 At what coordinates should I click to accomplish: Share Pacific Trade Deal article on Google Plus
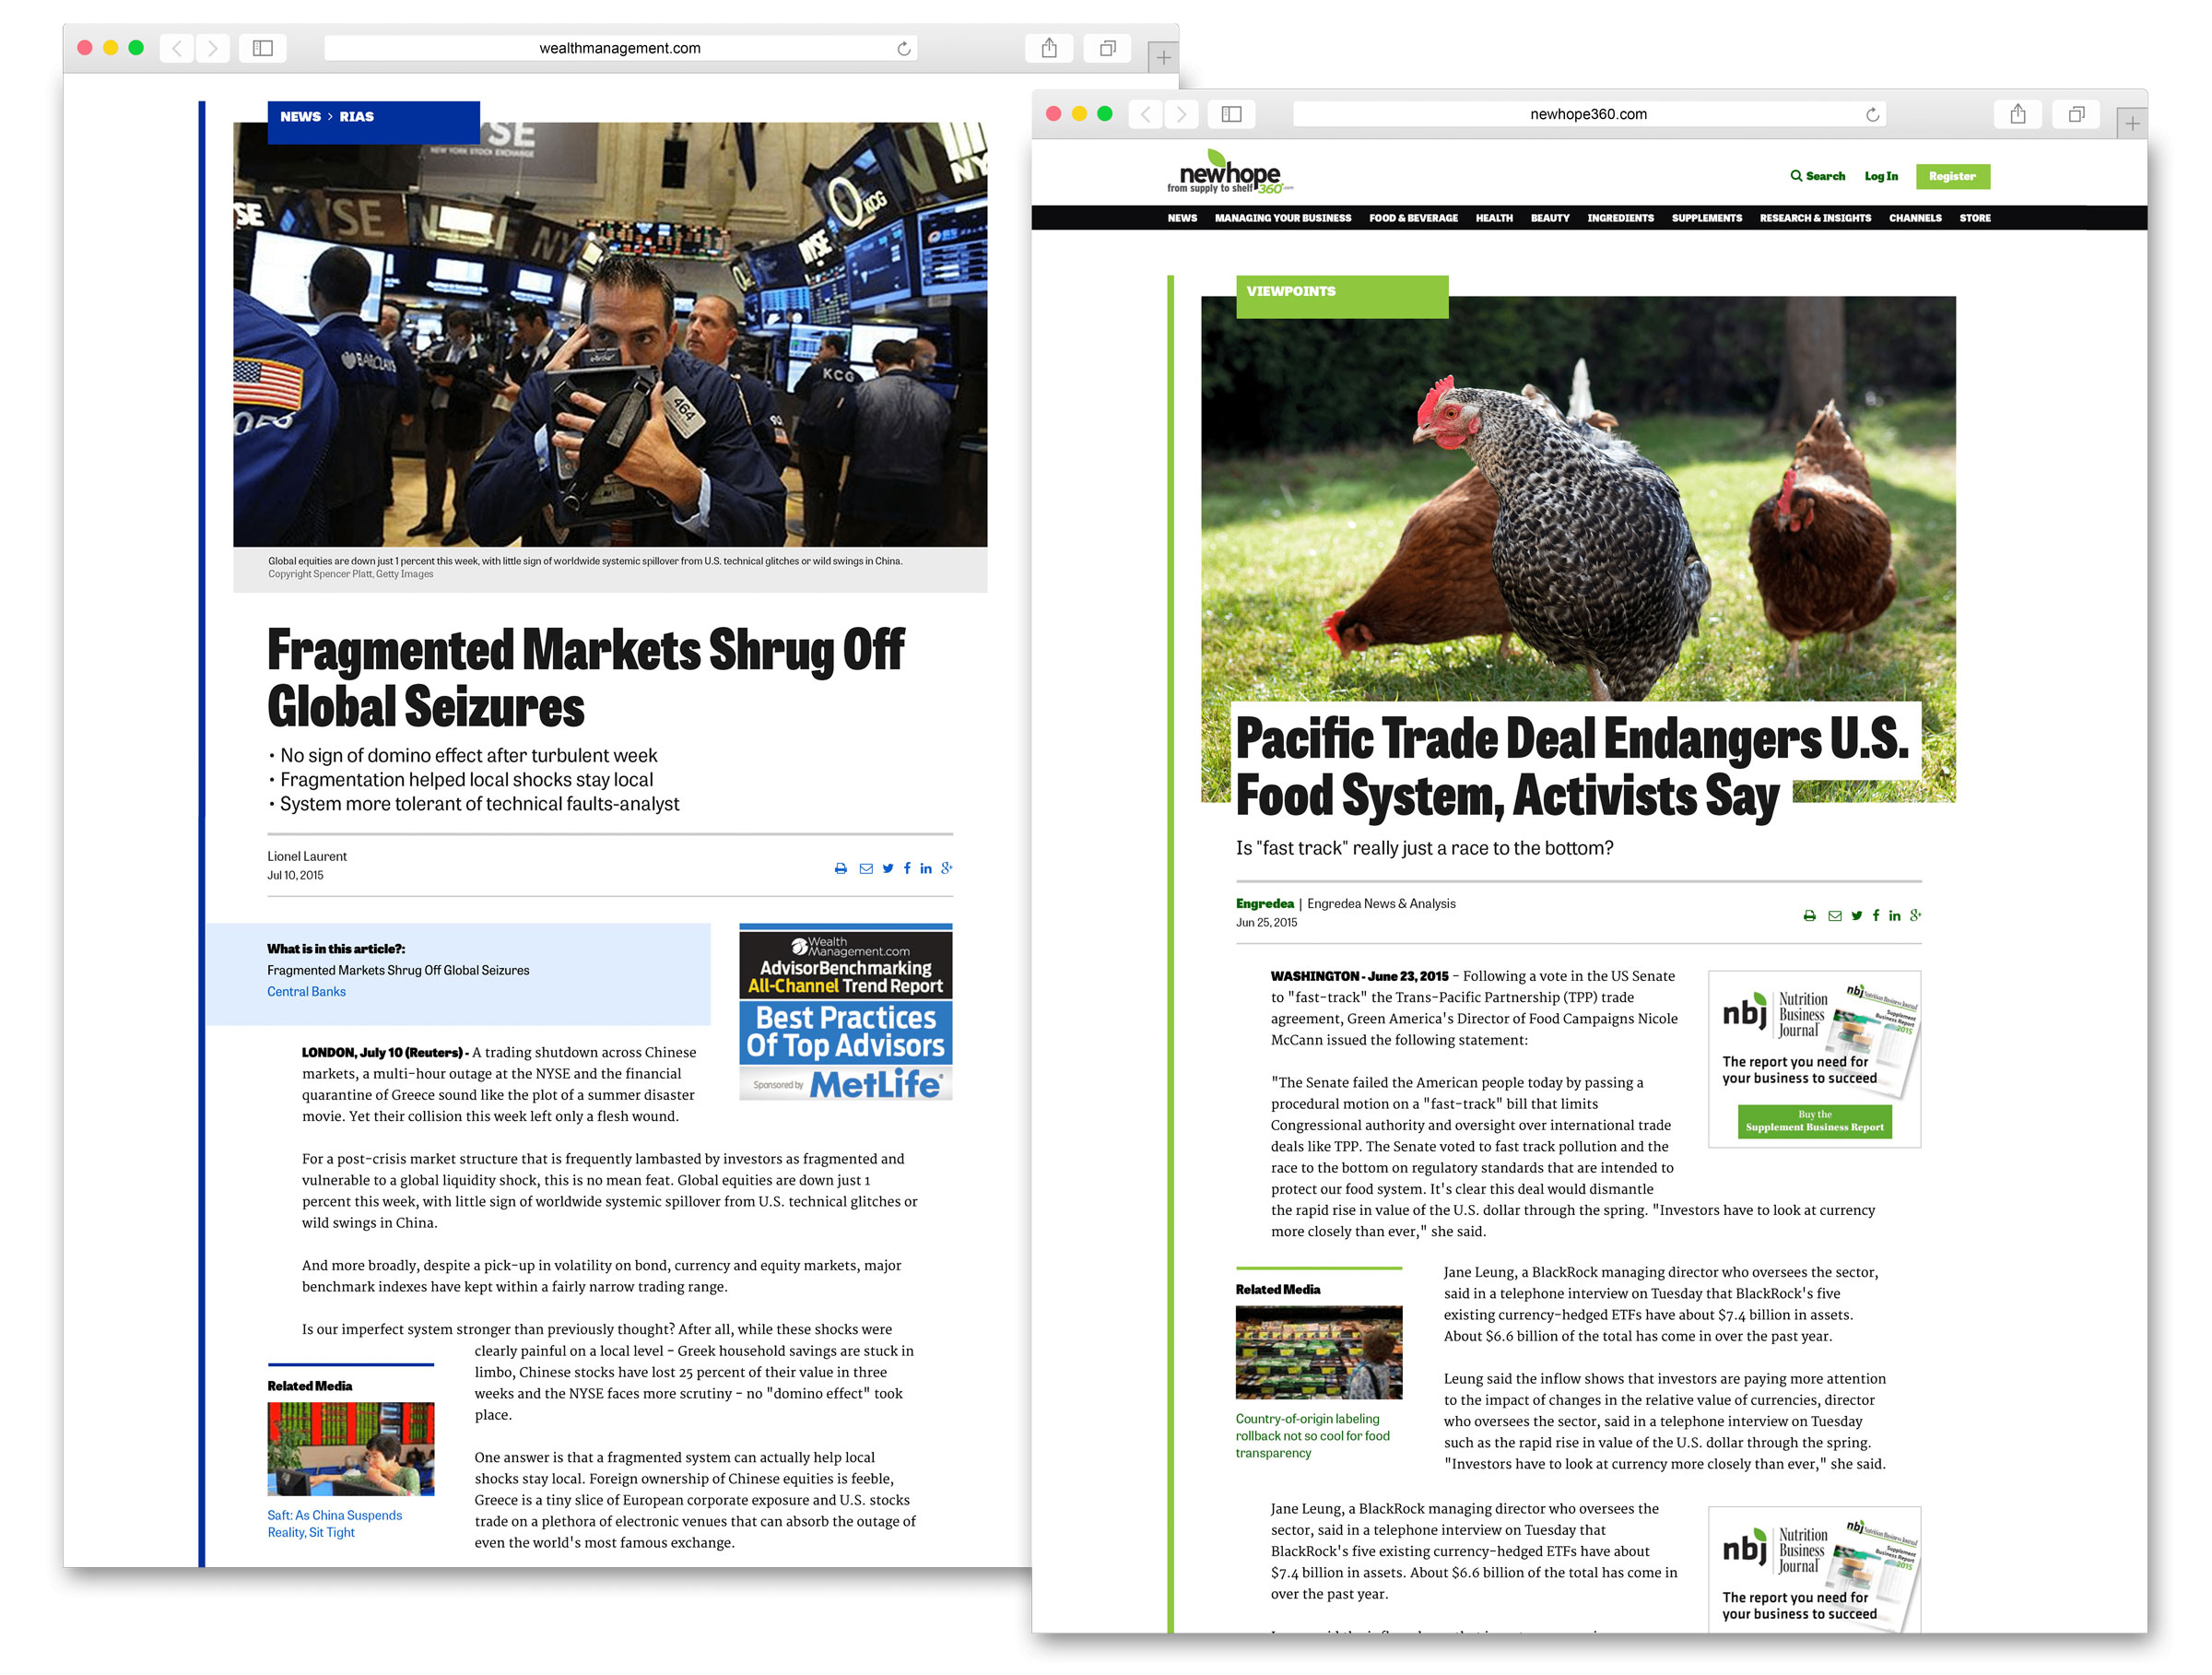(1916, 915)
